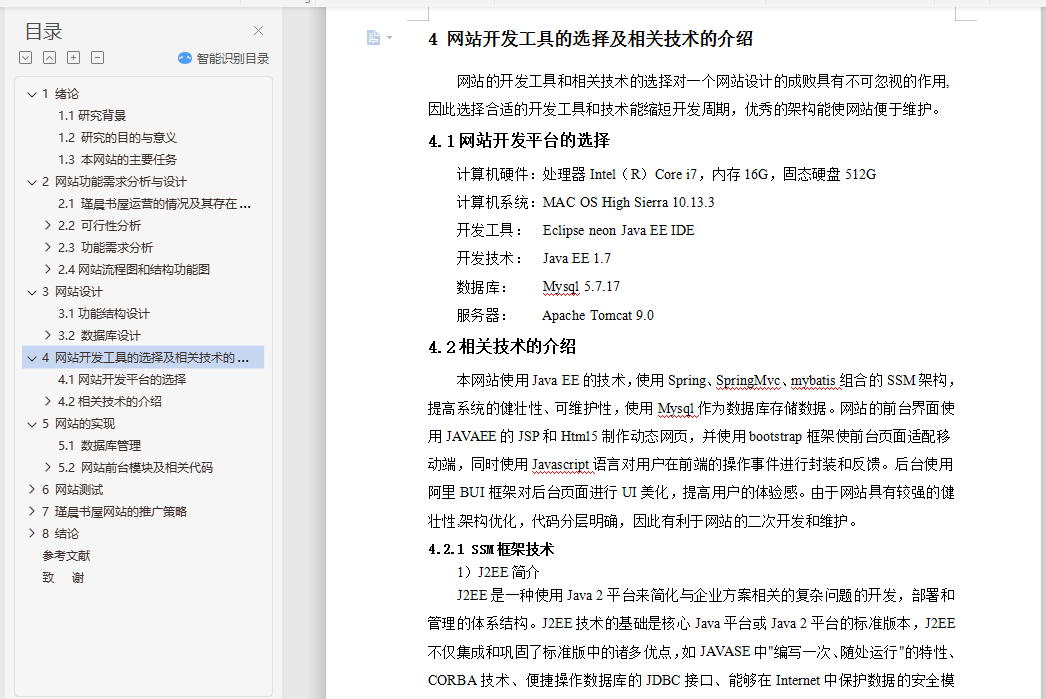This screenshot has height=699, width=1046.
Task: Select 1.3 本网站的主要任务 outline entry
Action: click(117, 159)
